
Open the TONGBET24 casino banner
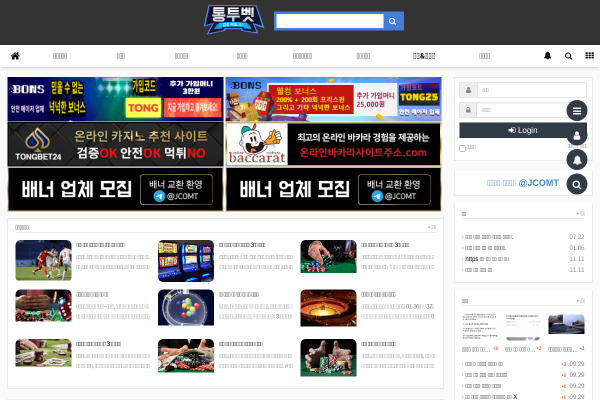(x=115, y=144)
